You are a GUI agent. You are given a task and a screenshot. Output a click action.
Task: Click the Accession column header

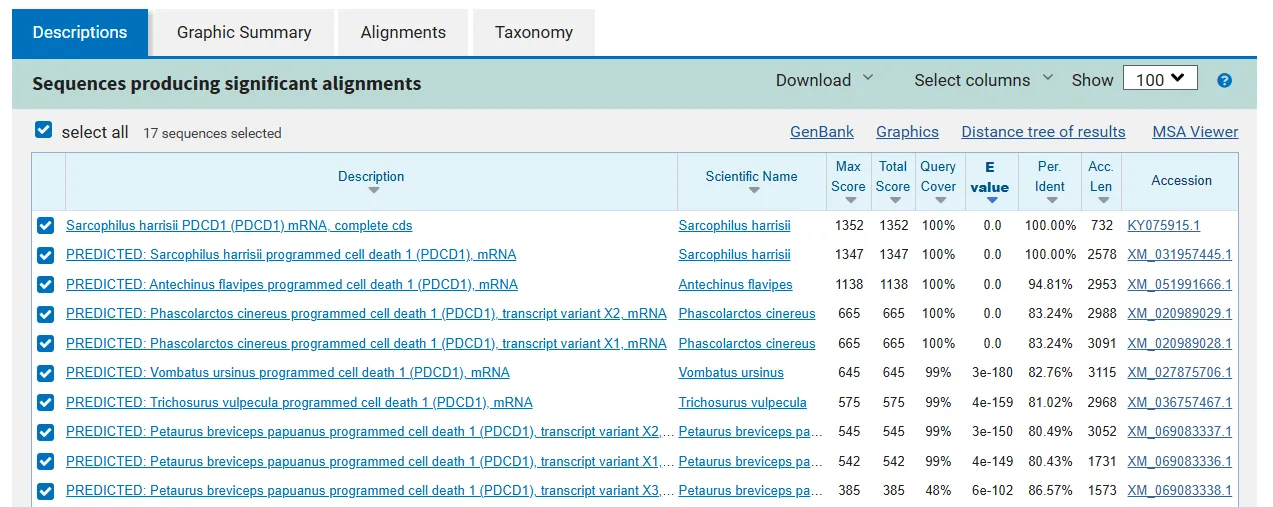[x=1181, y=181]
